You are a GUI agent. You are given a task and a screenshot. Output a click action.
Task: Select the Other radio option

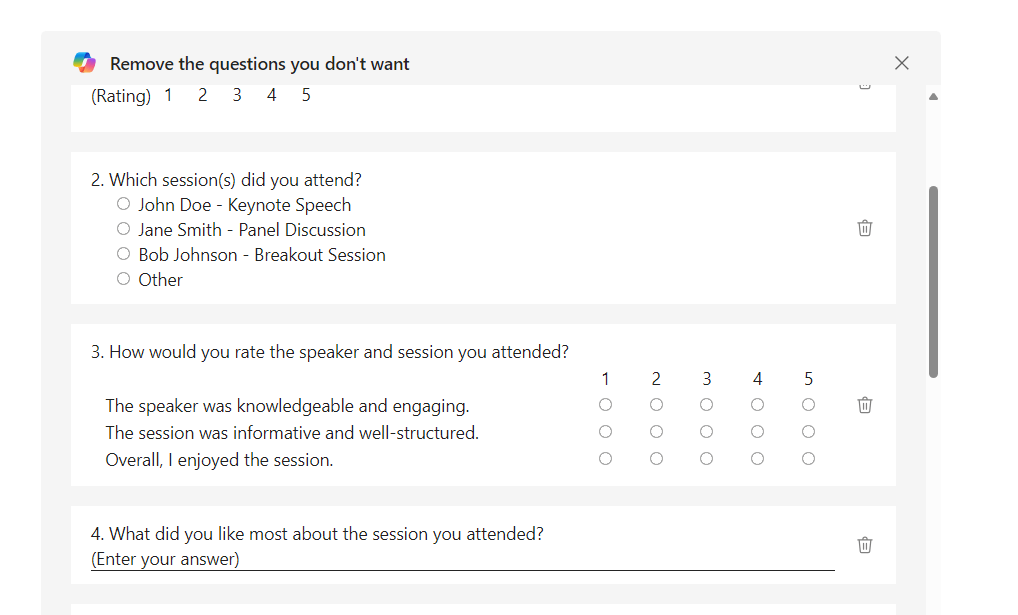coord(124,279)
